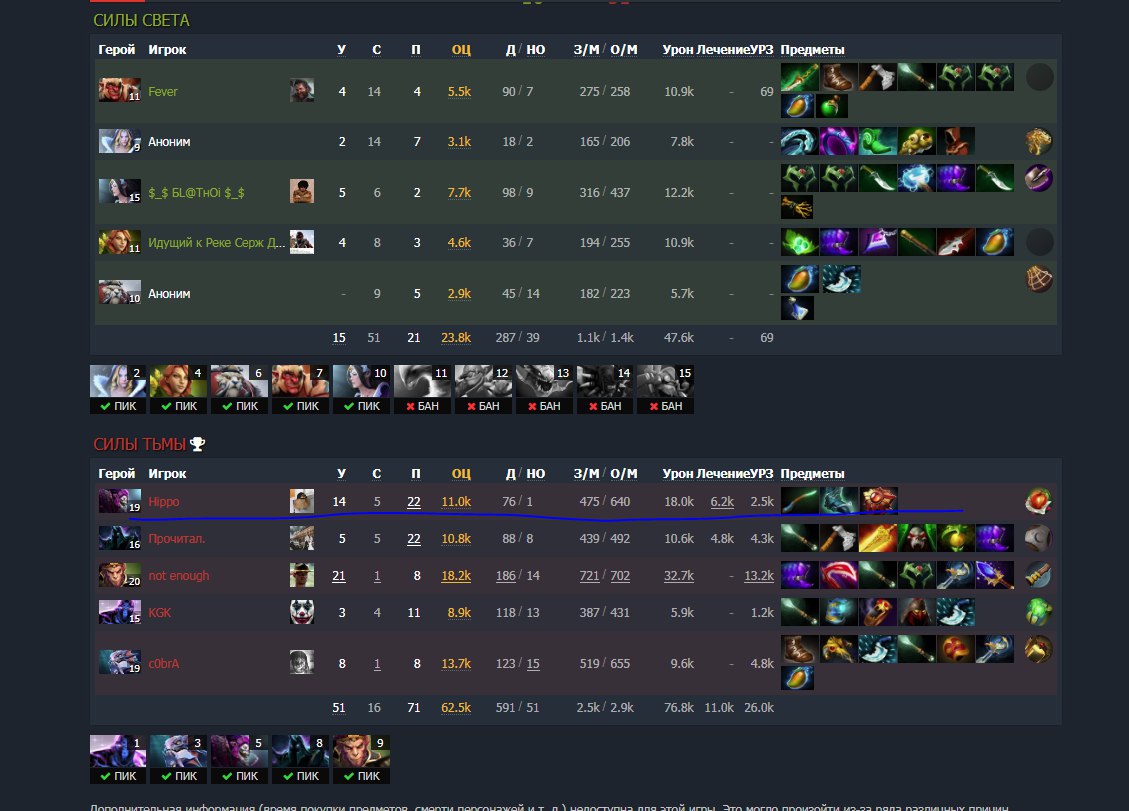Click the draft pick thumbnail numbered 10
1129x811 pixels.
click(x=361, y=389)
